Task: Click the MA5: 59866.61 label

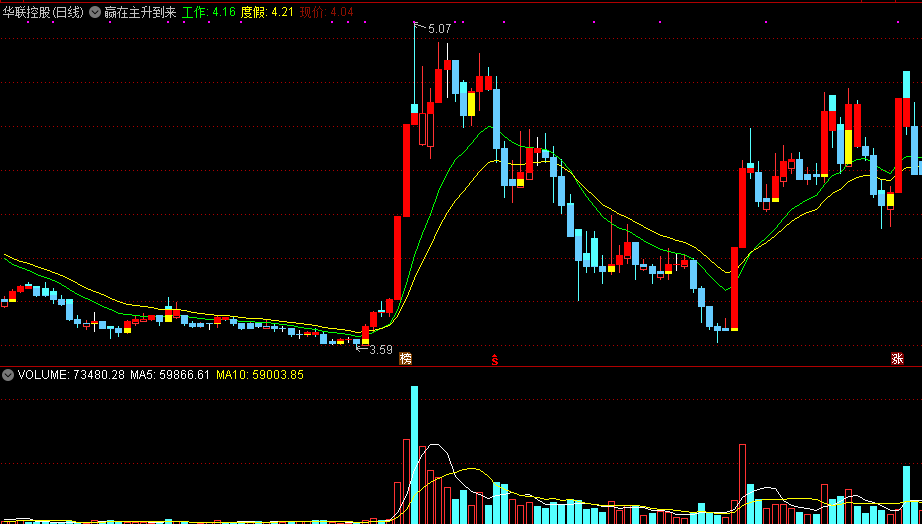Action: point(170,375)
